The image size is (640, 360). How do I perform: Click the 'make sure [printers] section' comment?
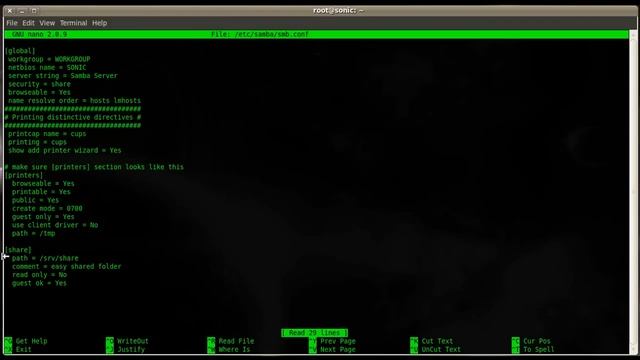[x=94, y=167]
